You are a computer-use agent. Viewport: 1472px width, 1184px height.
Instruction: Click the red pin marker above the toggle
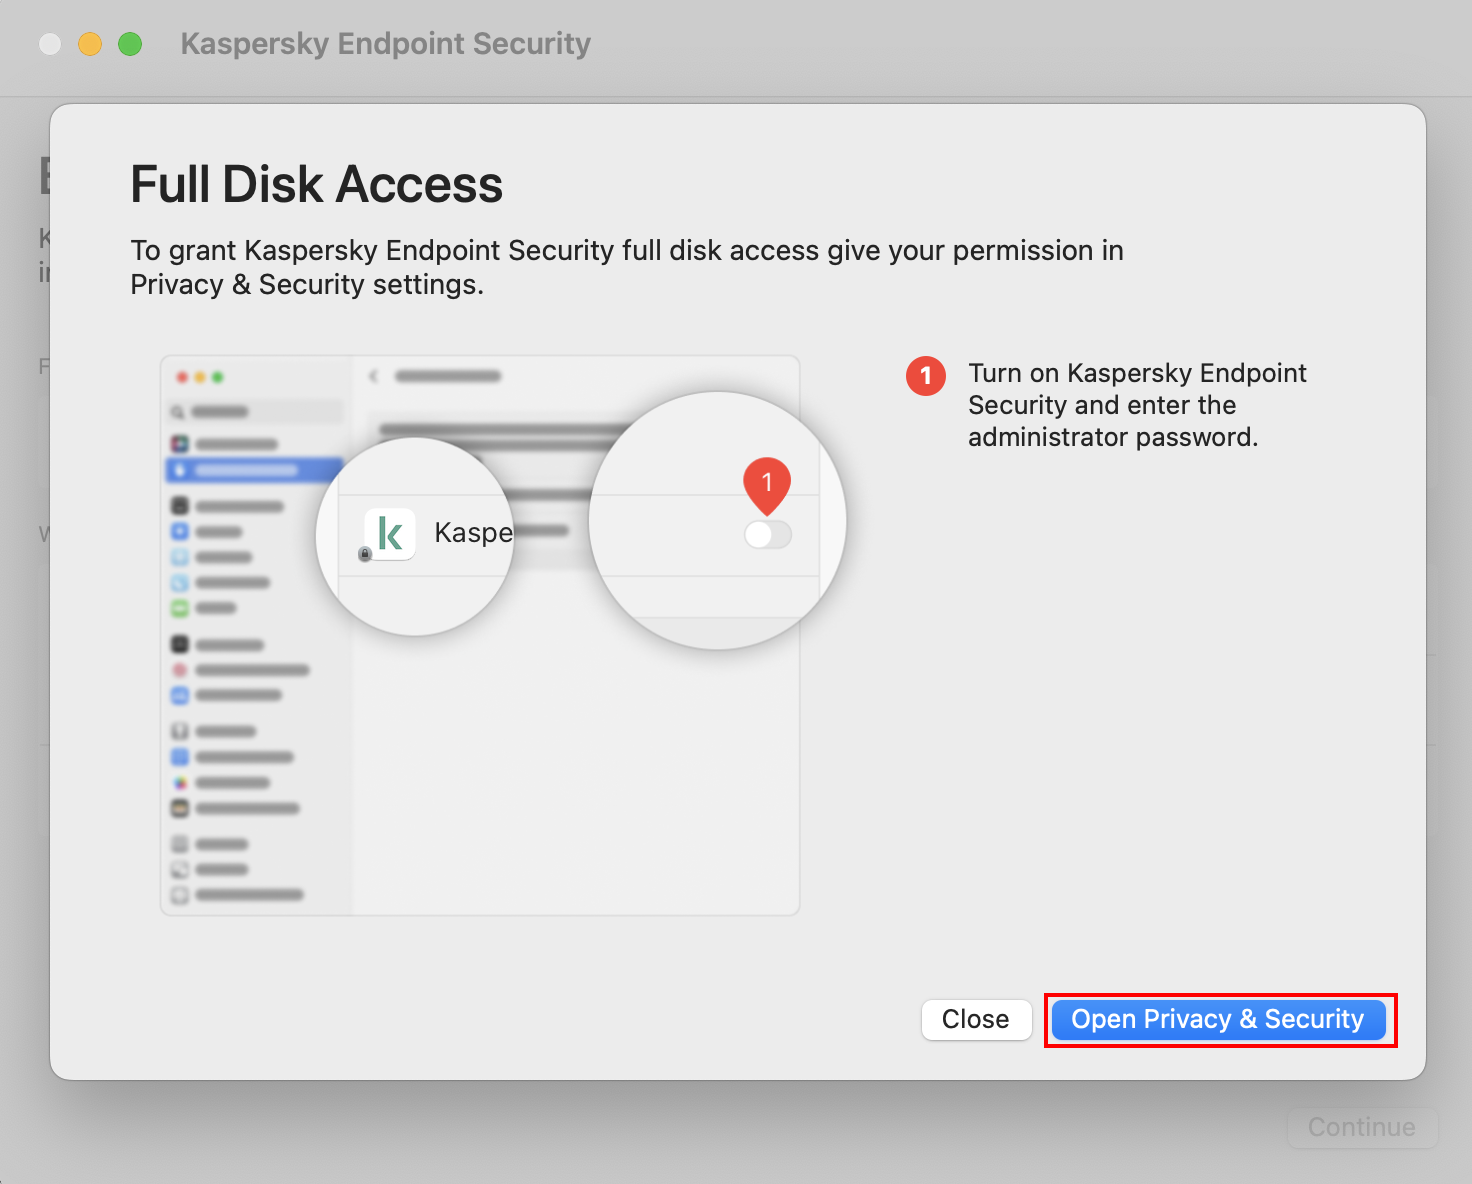[x=767, y=483]
